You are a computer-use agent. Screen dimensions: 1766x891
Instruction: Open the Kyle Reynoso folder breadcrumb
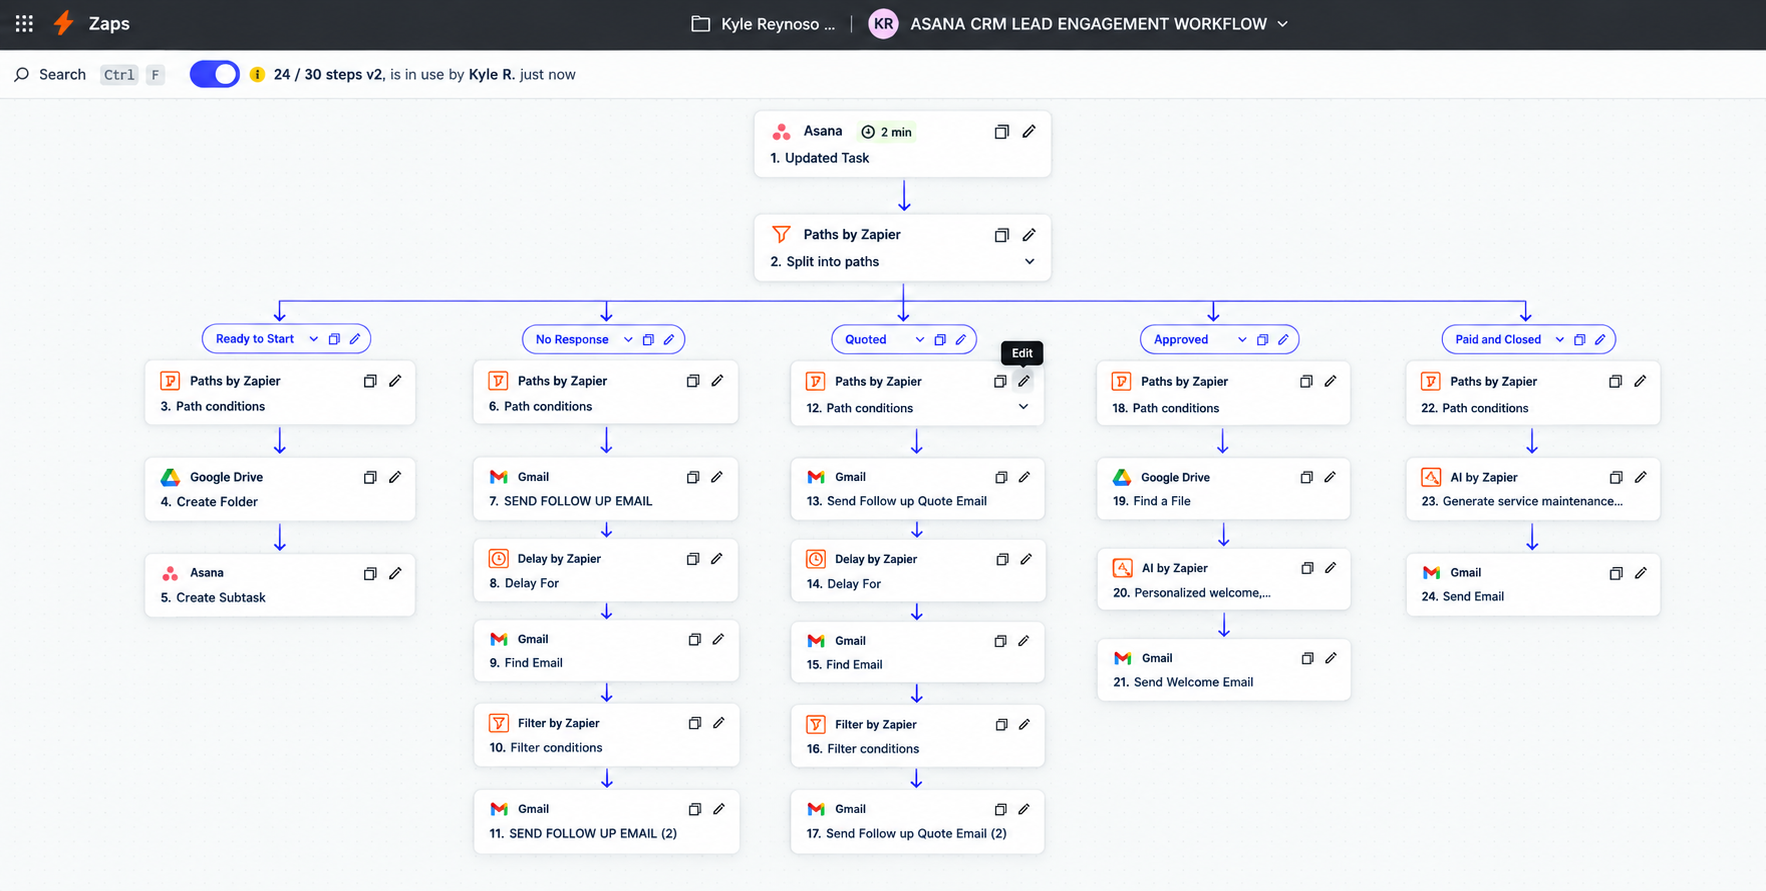click(763, 24)
